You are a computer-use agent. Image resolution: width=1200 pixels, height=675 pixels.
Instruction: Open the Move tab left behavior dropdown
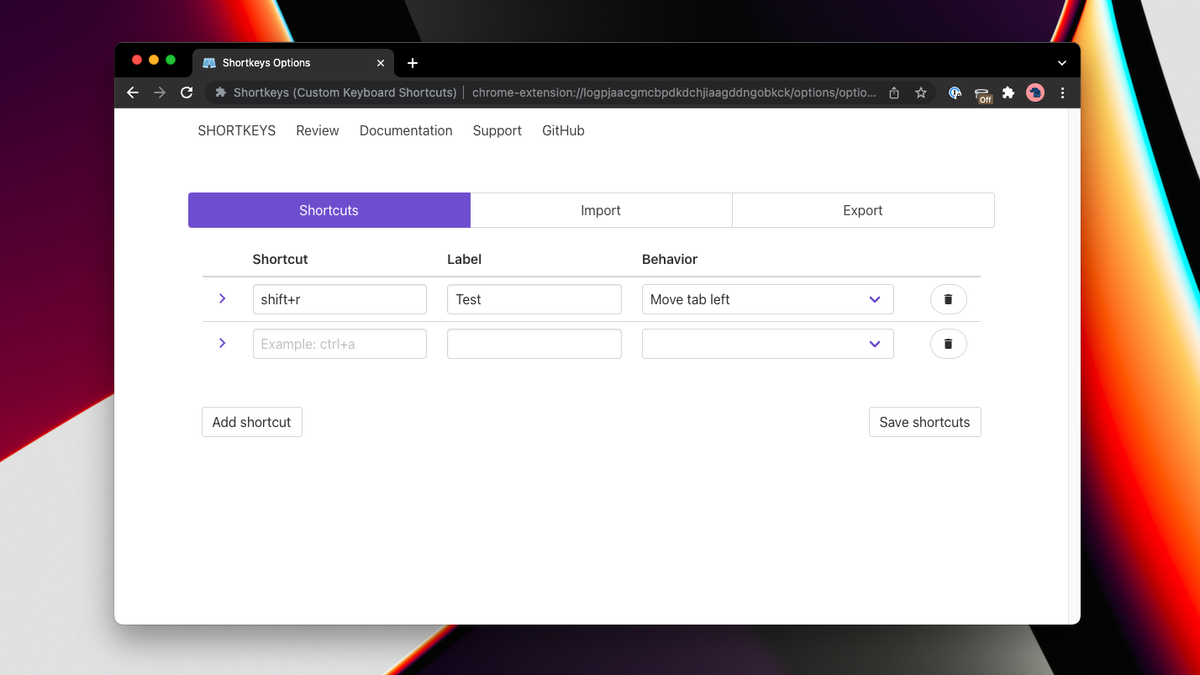coord(767,299)
